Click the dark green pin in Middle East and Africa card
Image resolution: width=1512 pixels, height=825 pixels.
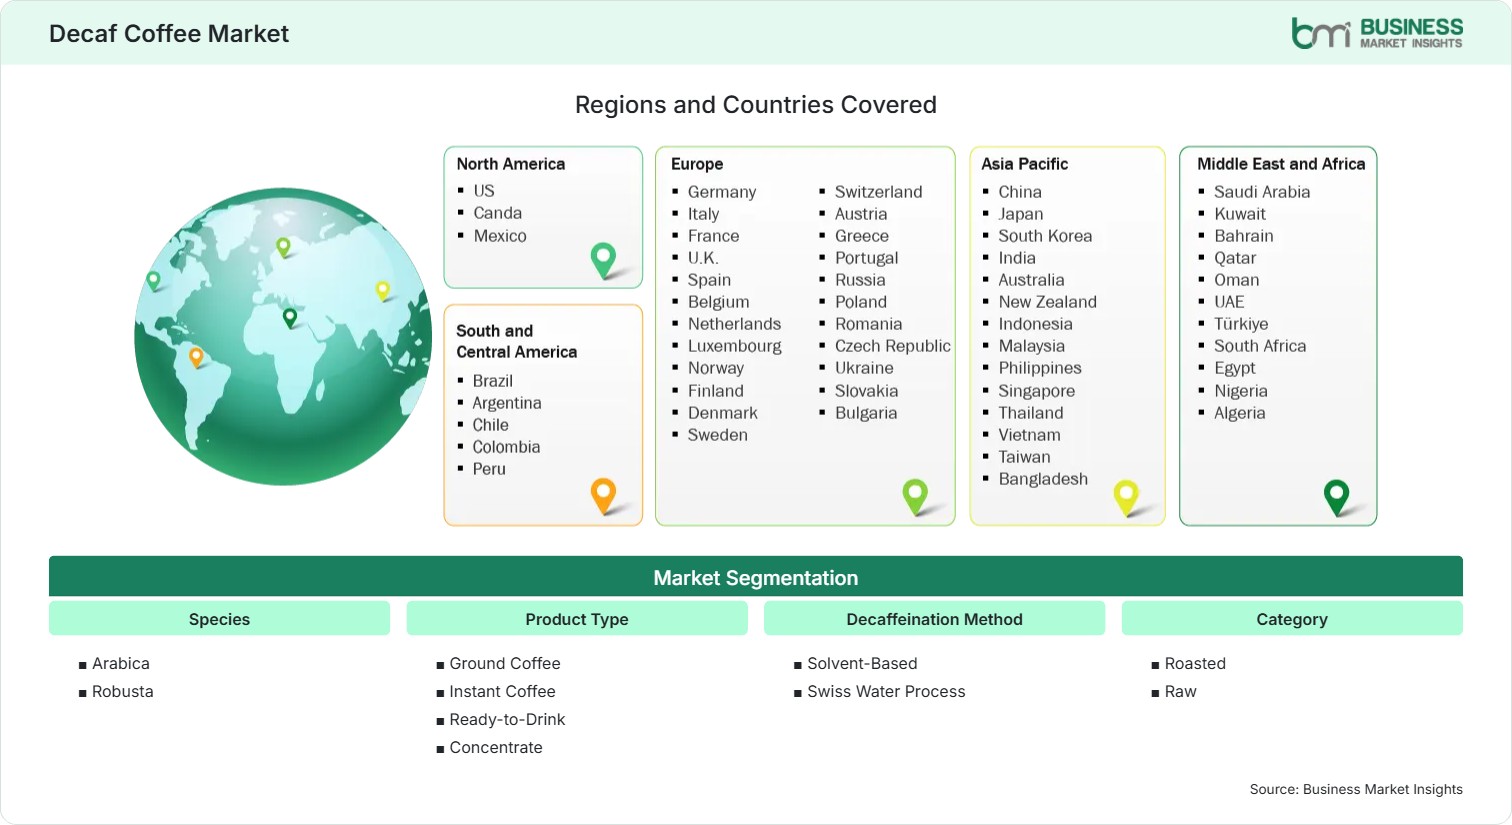pos(1336,497)
